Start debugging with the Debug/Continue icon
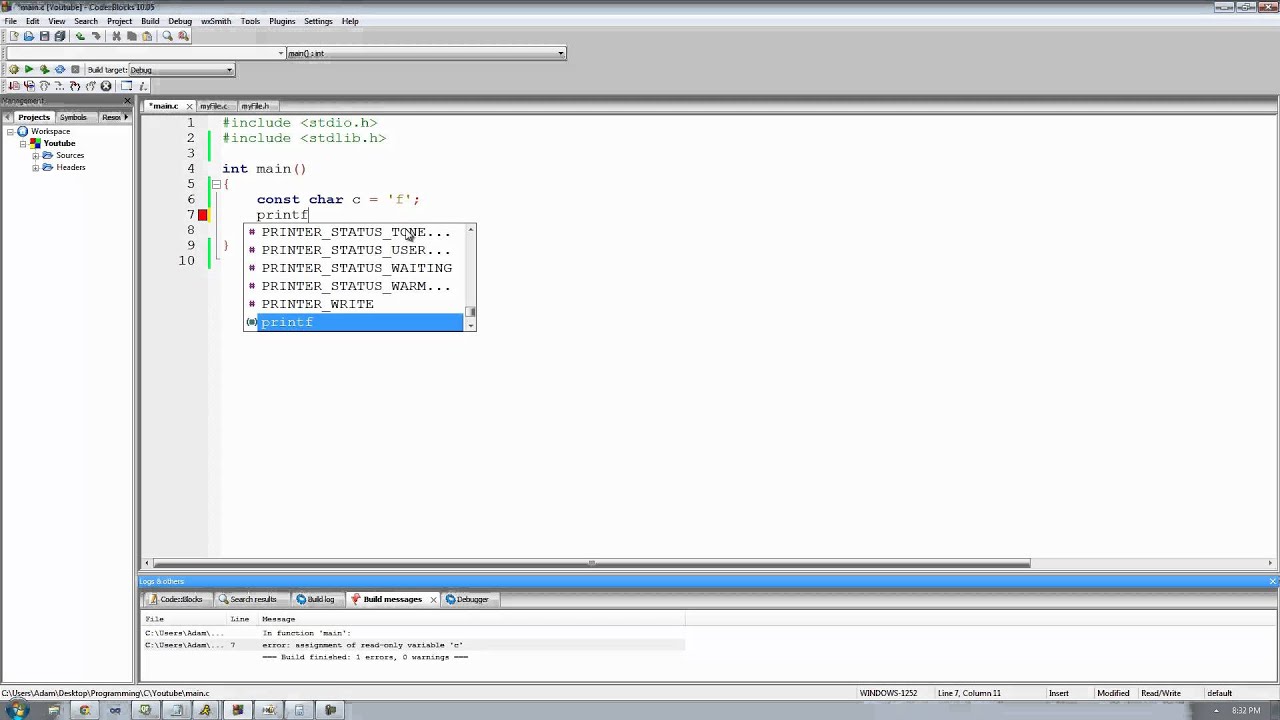This screenshot has width=1280, height=720. 13,86
